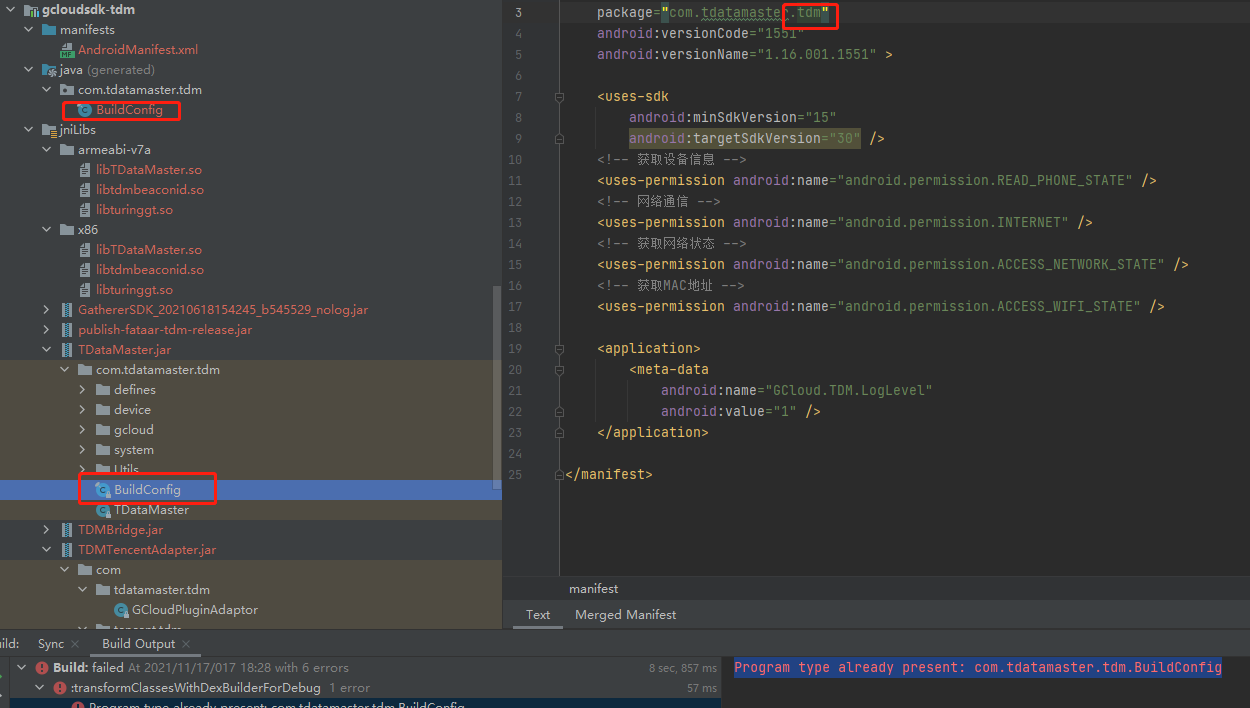Click libtdmbeaconid.so file icon in armeabi-v7a
Viewport: 1250px width, 708px height.
click(86, 190)
